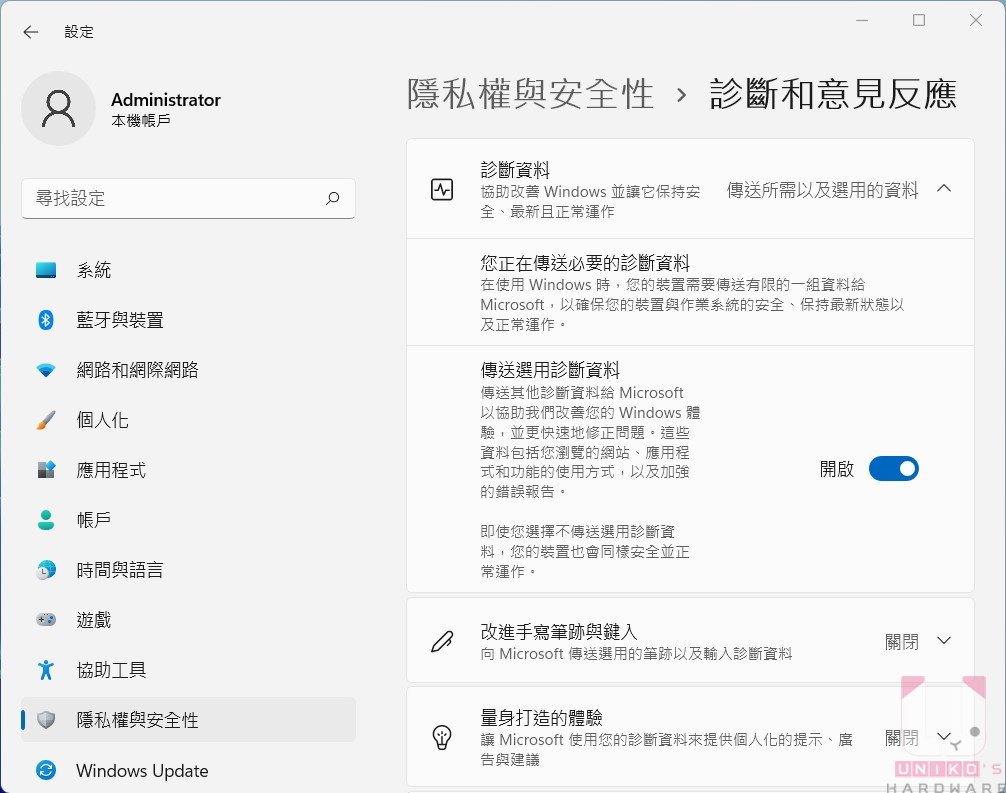Screen dimensions: 1006x793
Task: Click 您正在傳送必要的診斷資料 heading
Action: coord(585,263)
